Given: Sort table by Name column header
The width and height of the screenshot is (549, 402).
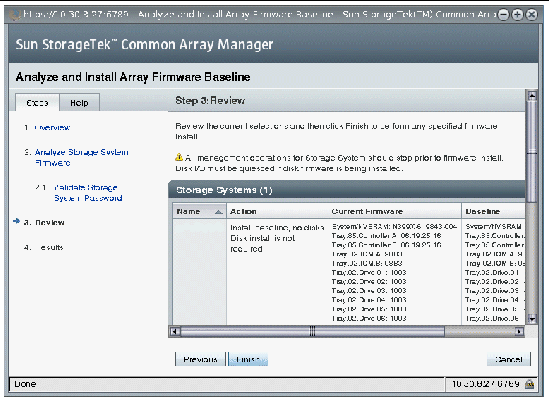Looking at the screenshot, I should pyautogui.click(x=200, y=211).
